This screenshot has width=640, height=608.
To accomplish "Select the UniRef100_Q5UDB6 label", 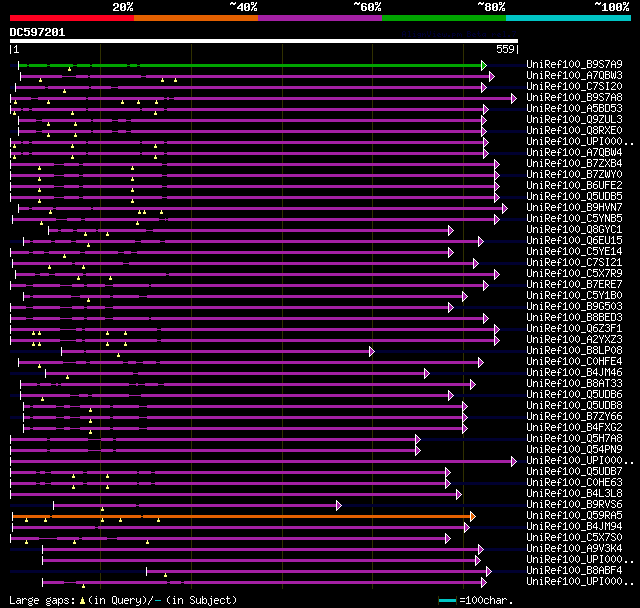I will tap(574, 395).
